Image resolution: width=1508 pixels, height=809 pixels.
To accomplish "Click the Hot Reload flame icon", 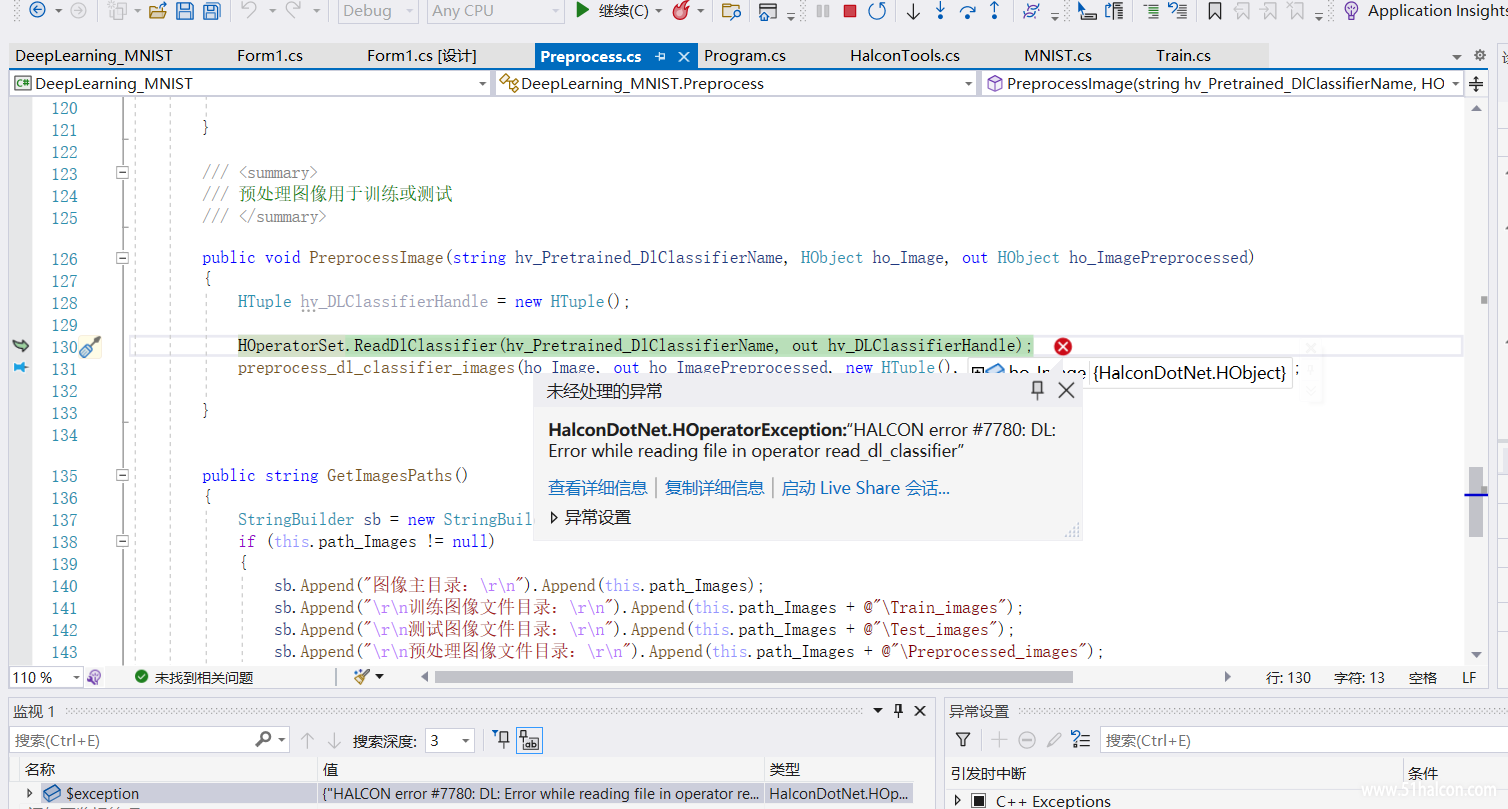I will [x=682, y=11].
